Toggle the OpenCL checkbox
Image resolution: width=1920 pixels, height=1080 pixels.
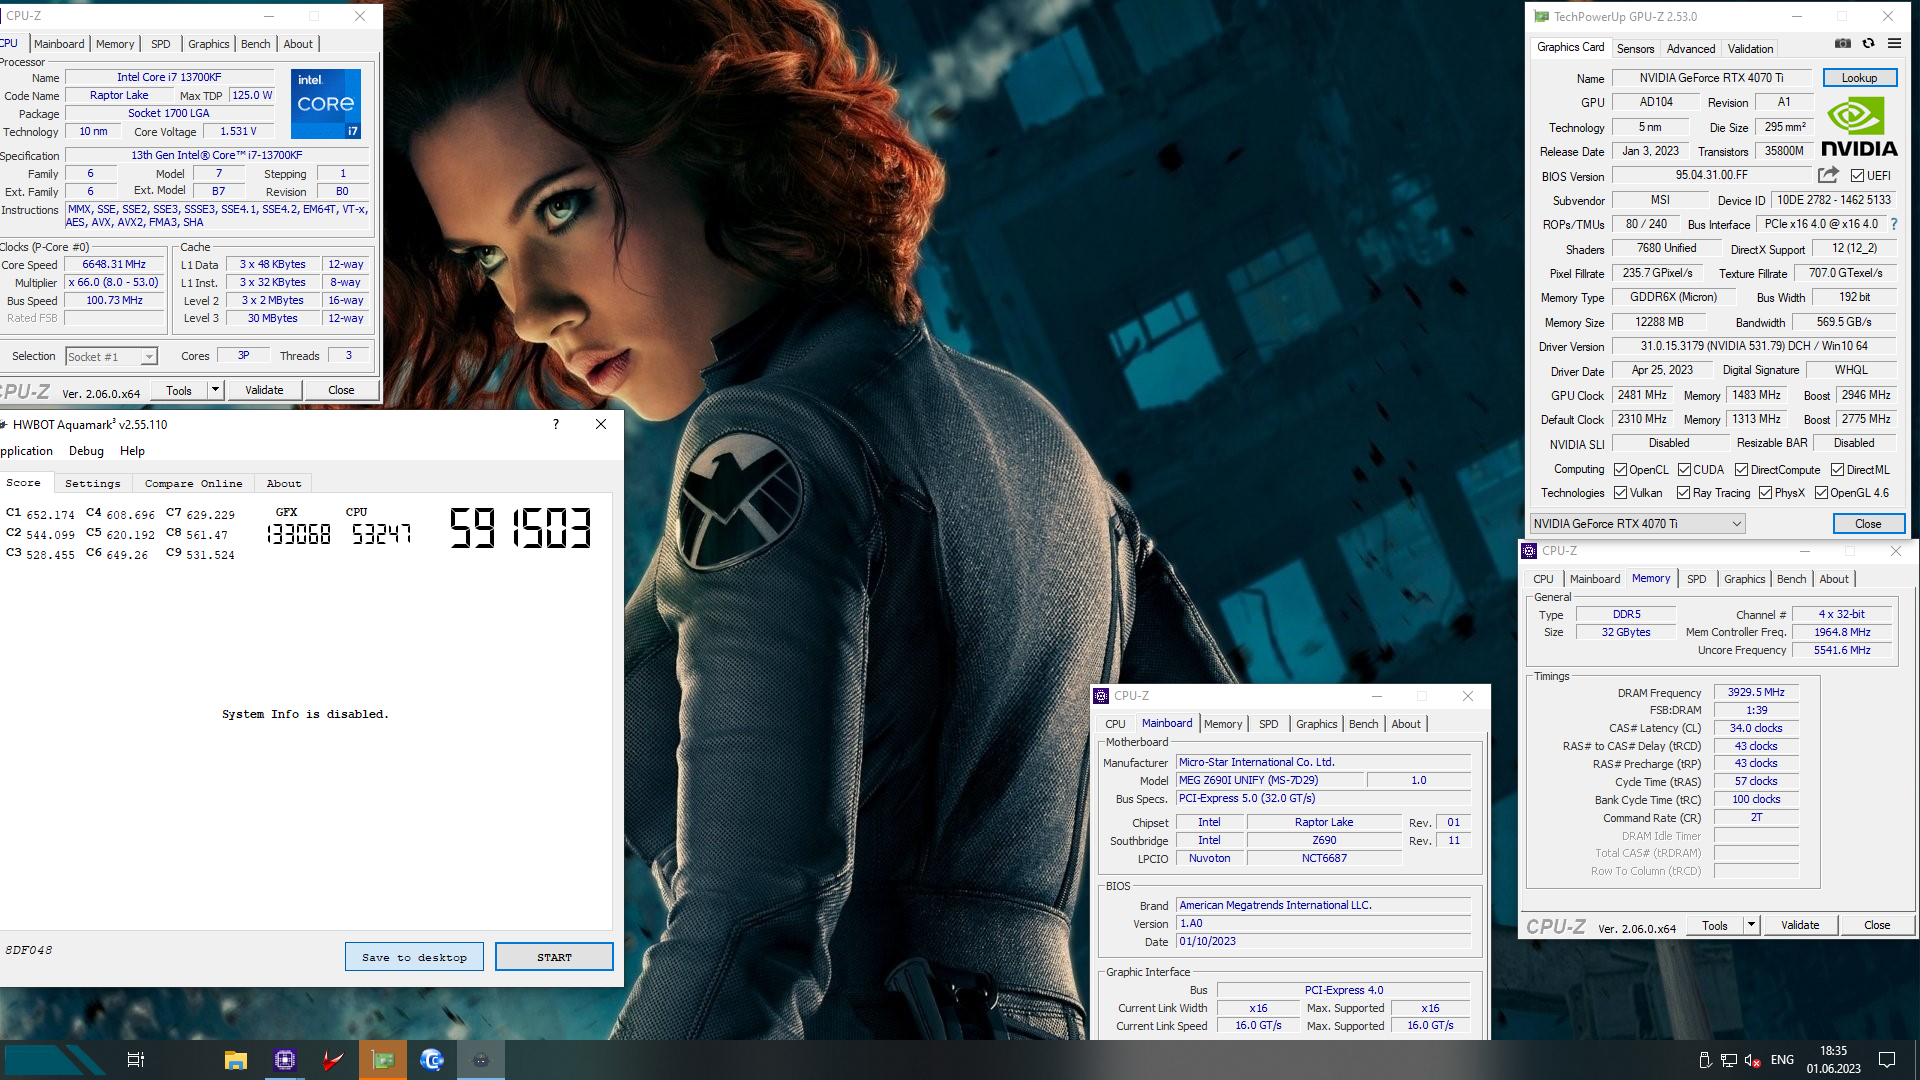click(x=1620, y=470)
